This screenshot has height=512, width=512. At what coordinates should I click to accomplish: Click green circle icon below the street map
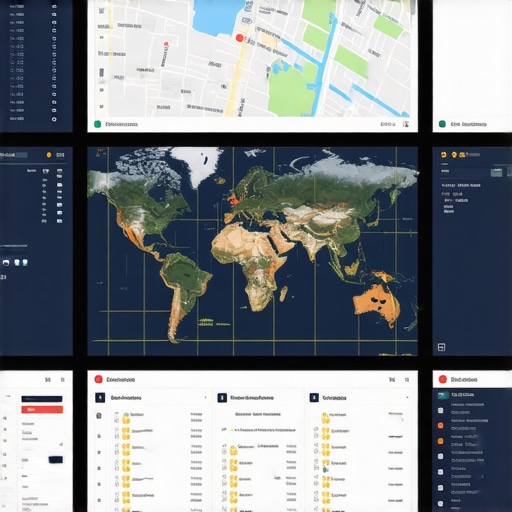coord(97,124)
